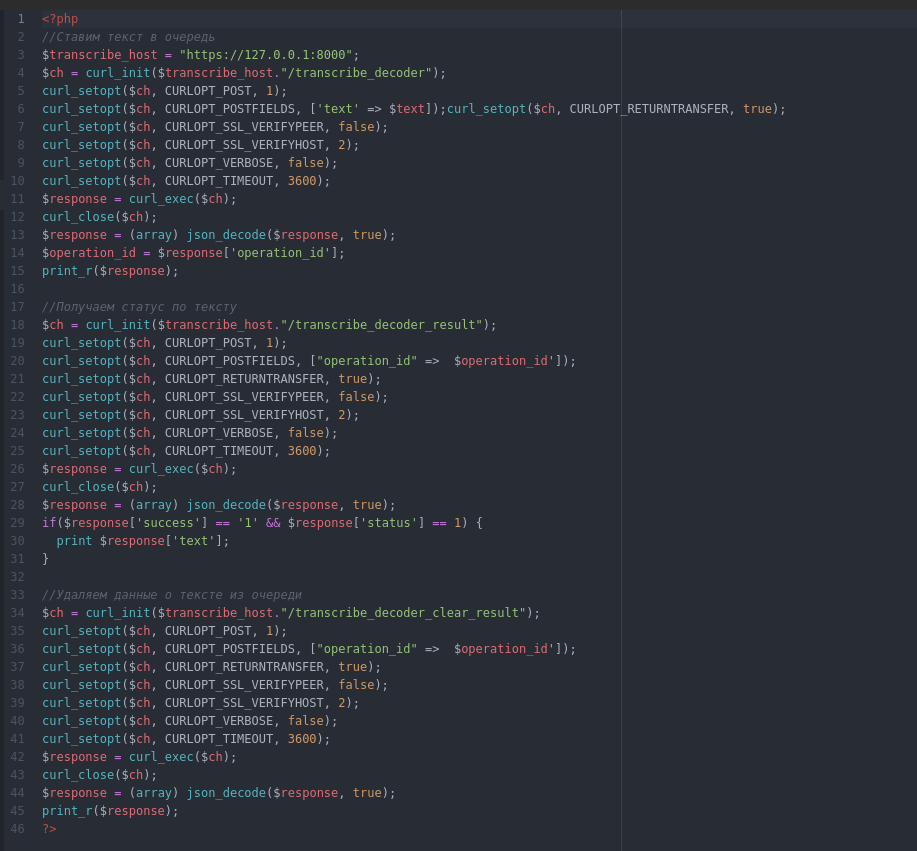The width and height of the screenshot is (917, 851).
Task: Click the (array) cast on line 28
Action: (x=154, y=505)
